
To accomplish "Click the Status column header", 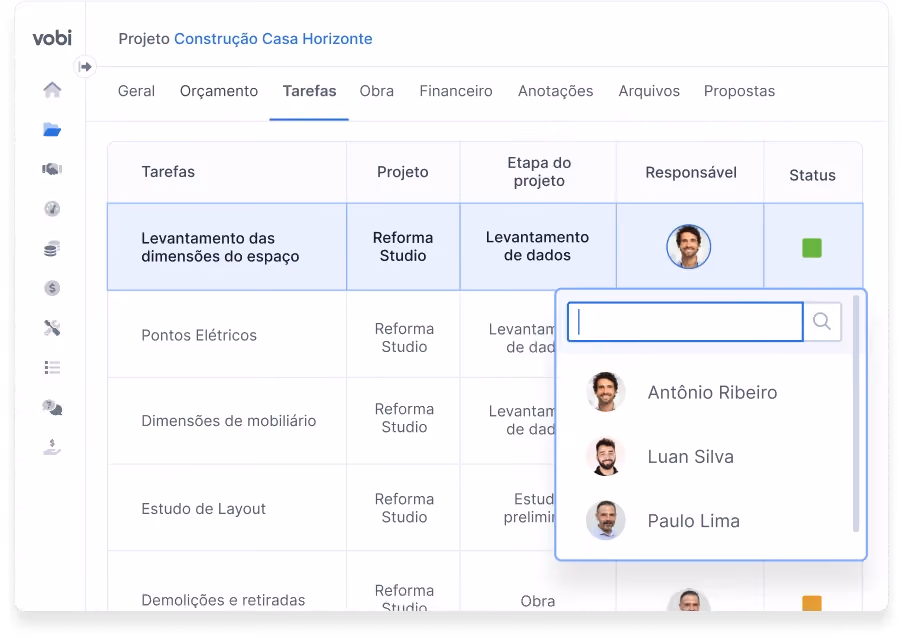I will tap(812, 175).
